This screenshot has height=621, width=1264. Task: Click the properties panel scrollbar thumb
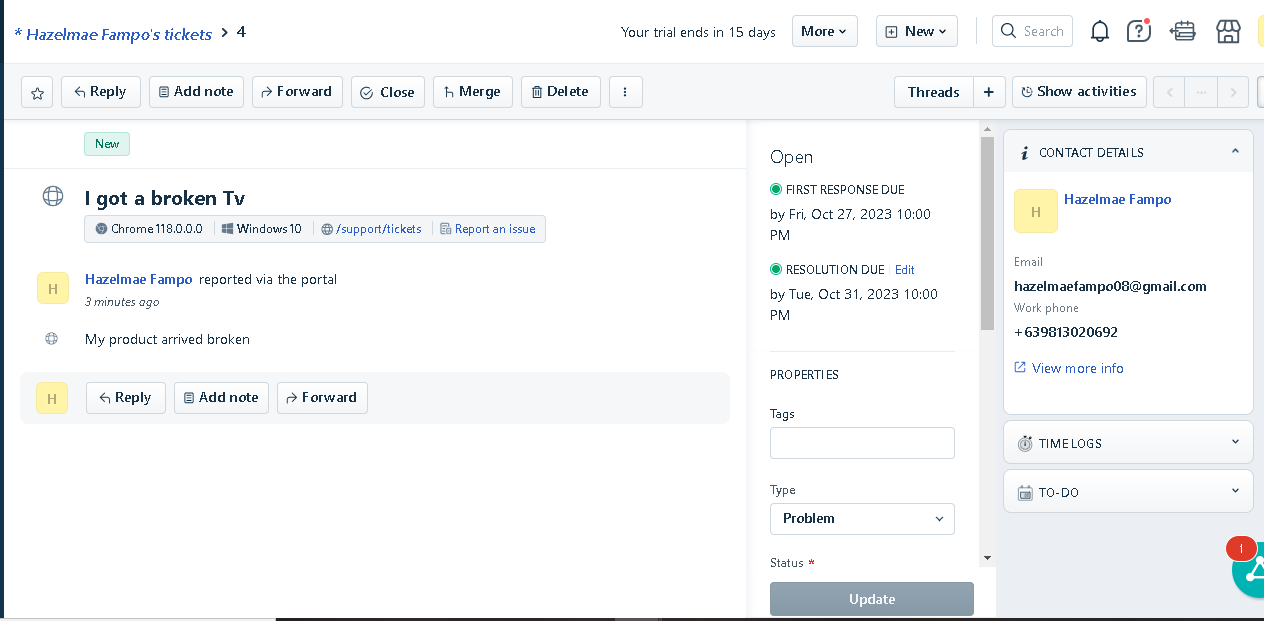click(x=987, y=234)
